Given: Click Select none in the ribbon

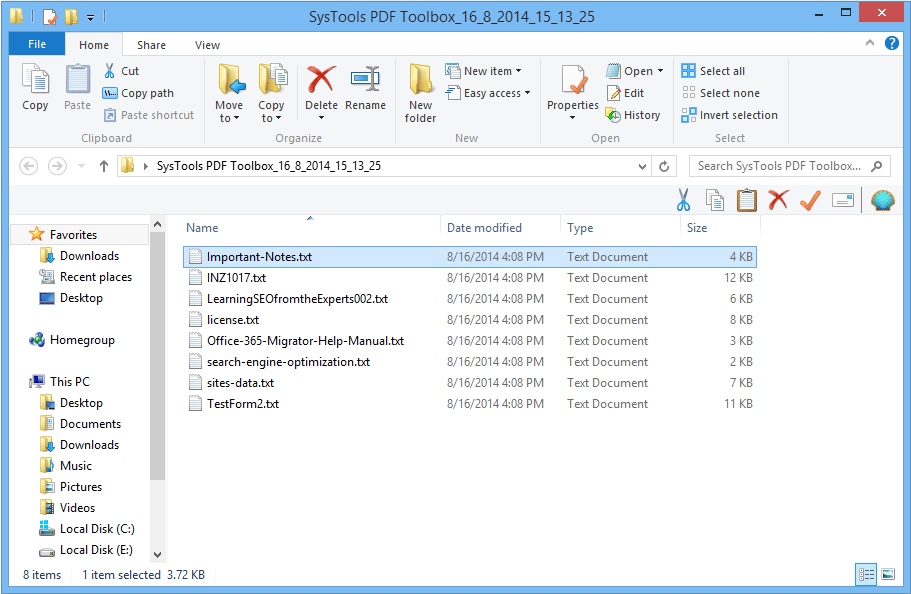Looking at the screenshot, I should [x=721, y=93].
